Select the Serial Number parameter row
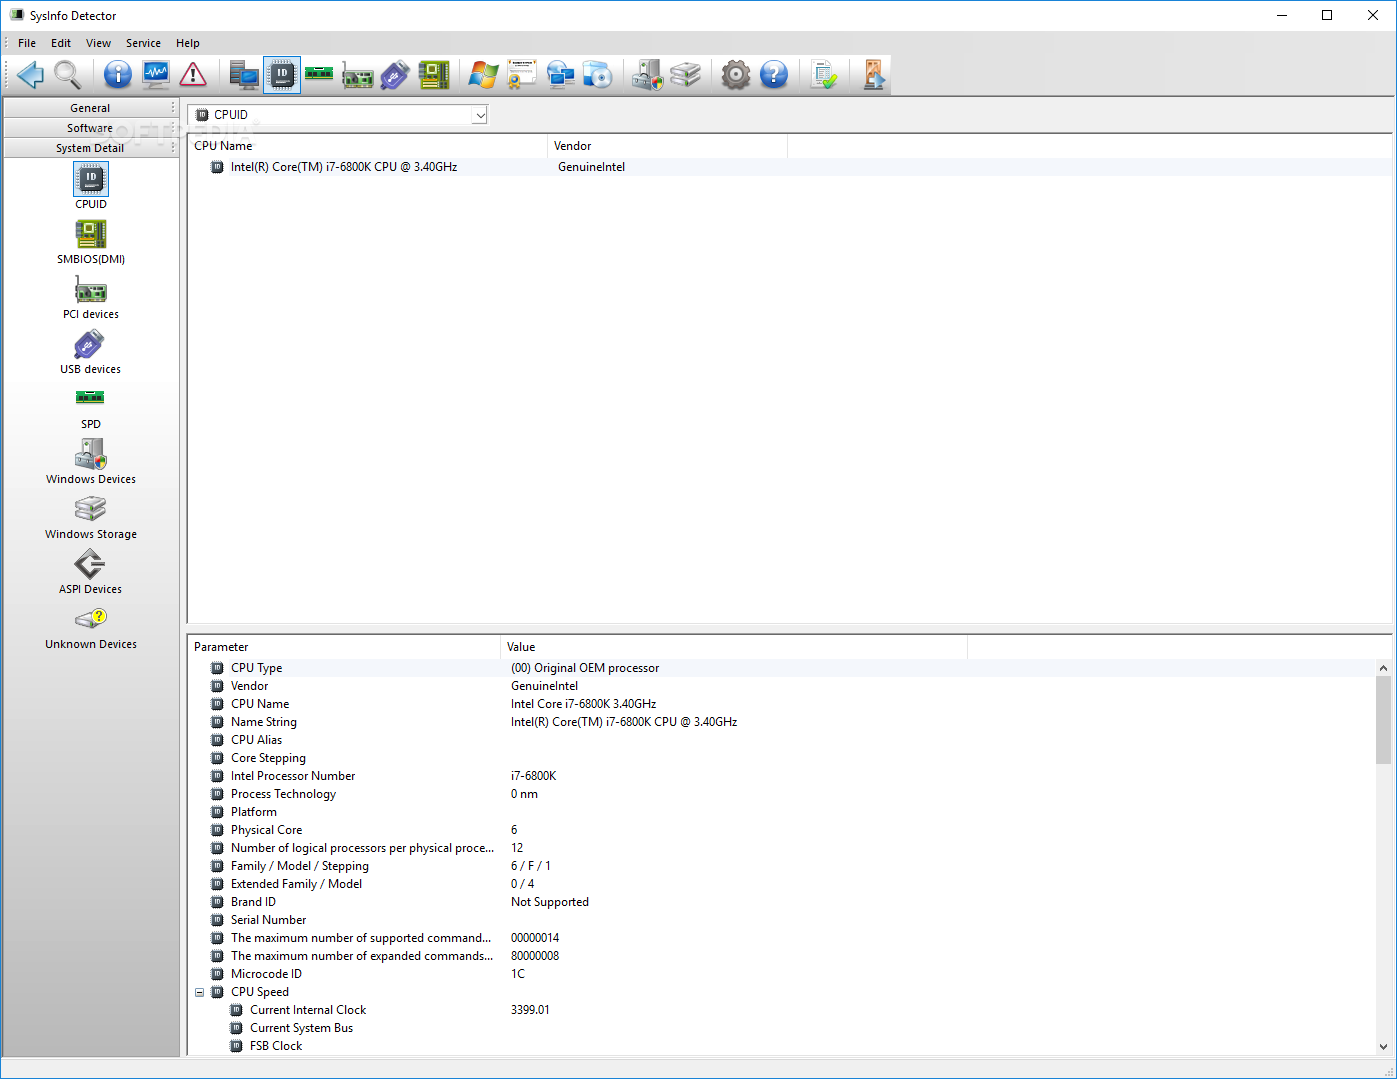The height and width of the screenshot is (1079, 1397). [x=781, y=920]
